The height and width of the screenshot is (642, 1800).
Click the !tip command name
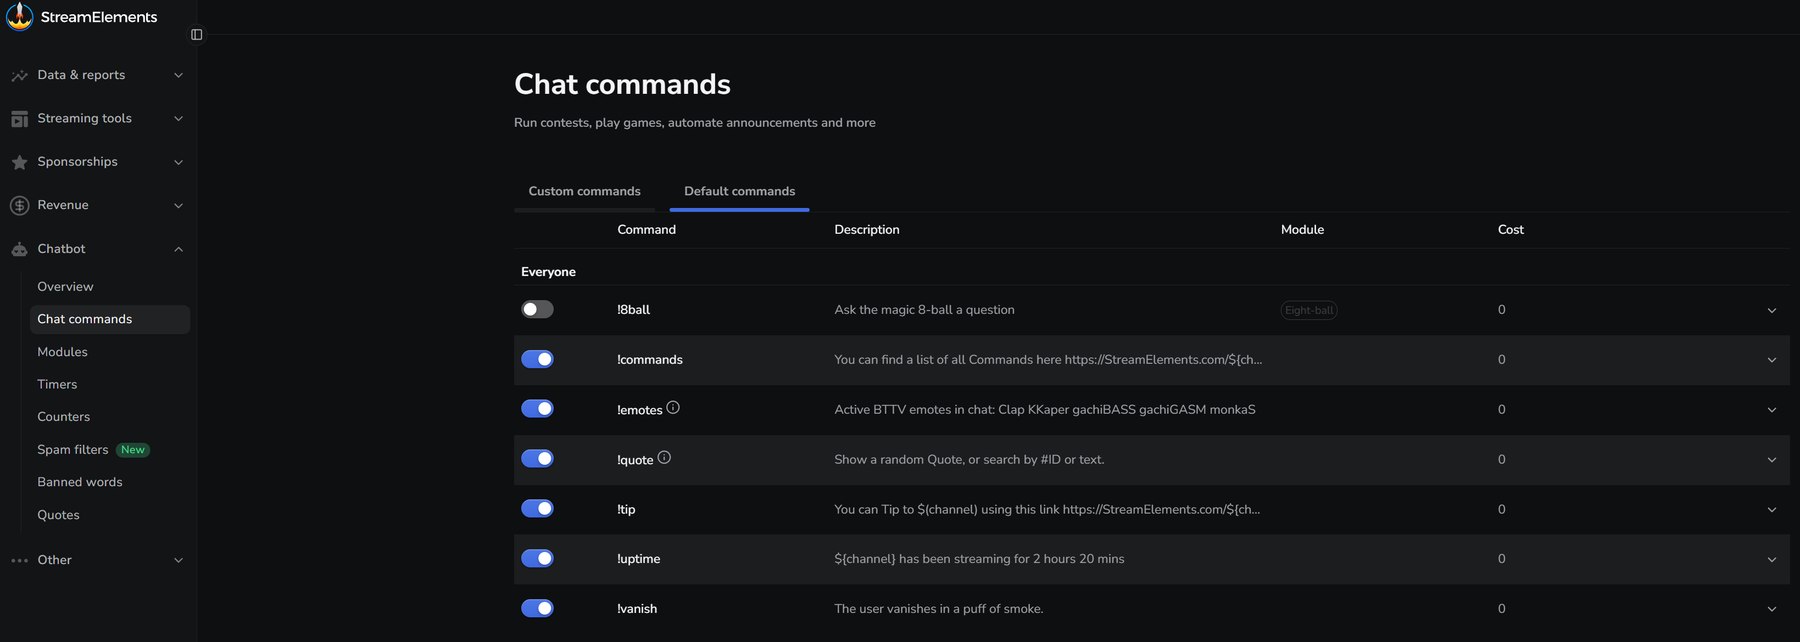[626, 510]
